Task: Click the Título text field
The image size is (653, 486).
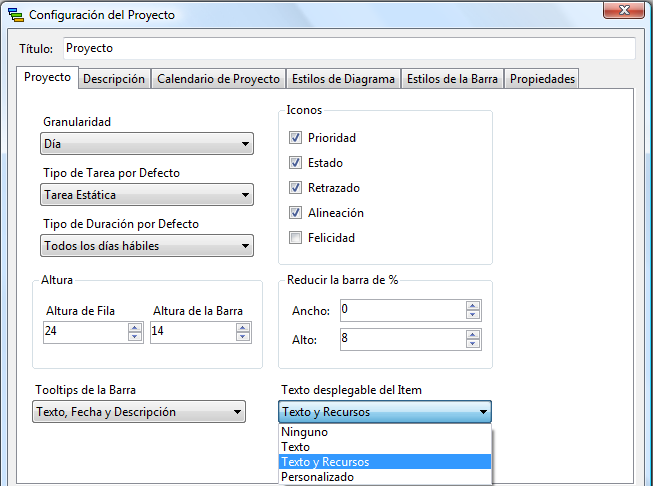Action: tap(349, 48)
